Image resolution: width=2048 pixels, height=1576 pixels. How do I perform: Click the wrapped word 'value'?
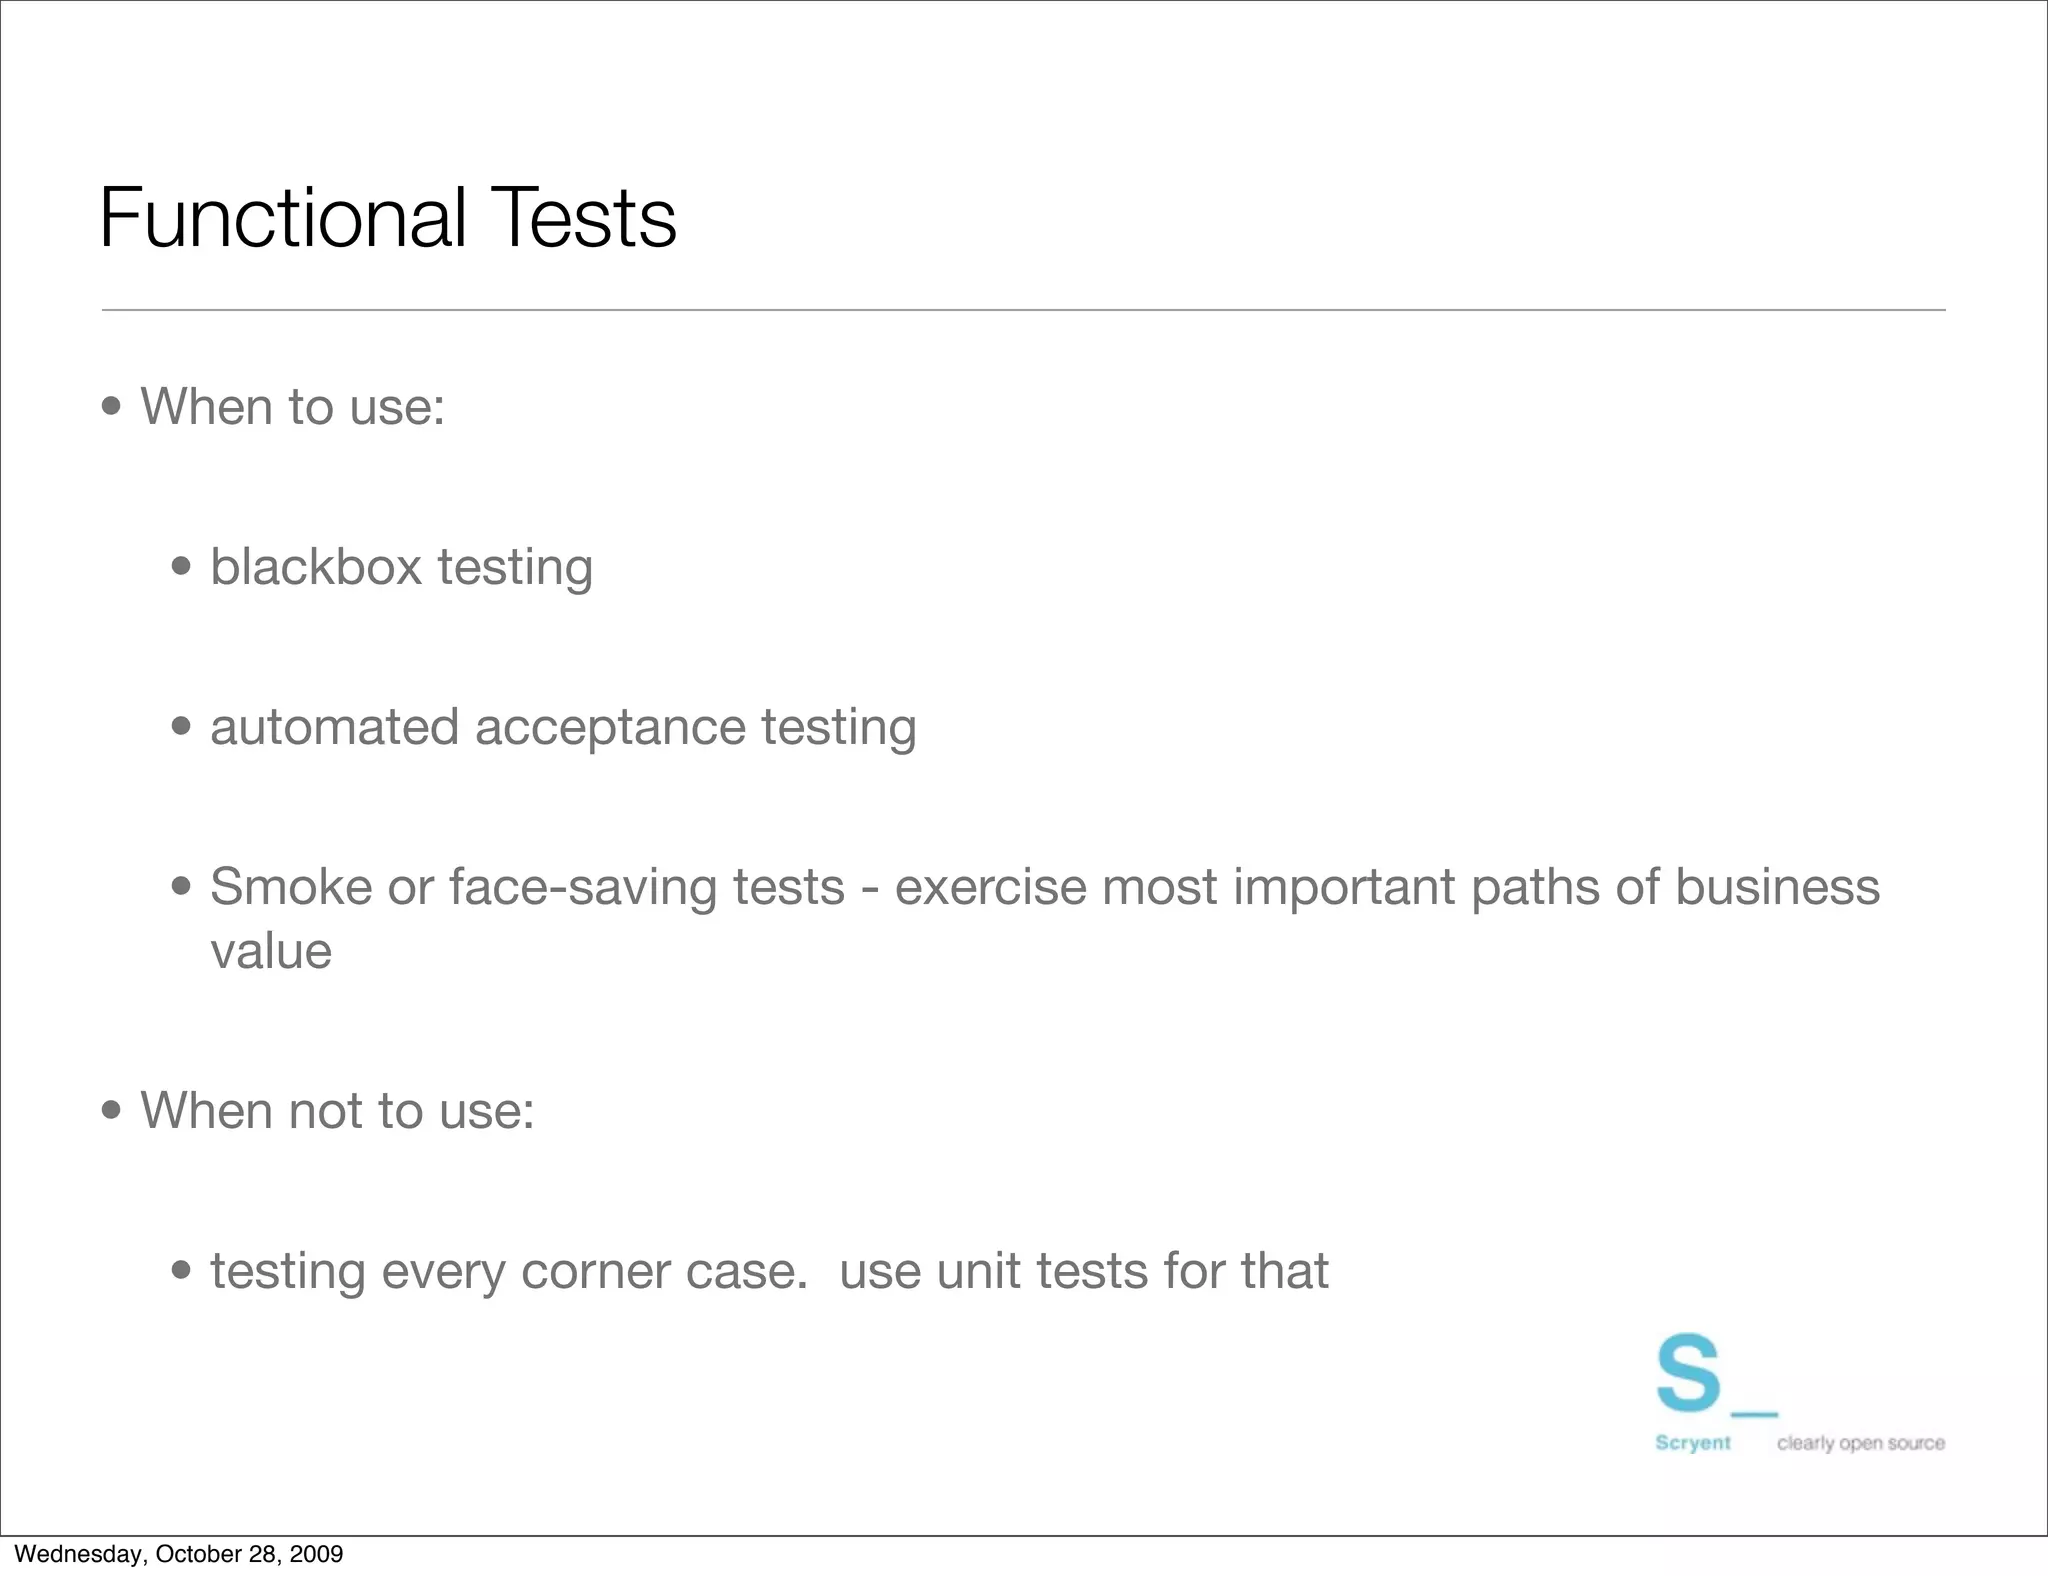pyautogui.click(x=271, y=951)
